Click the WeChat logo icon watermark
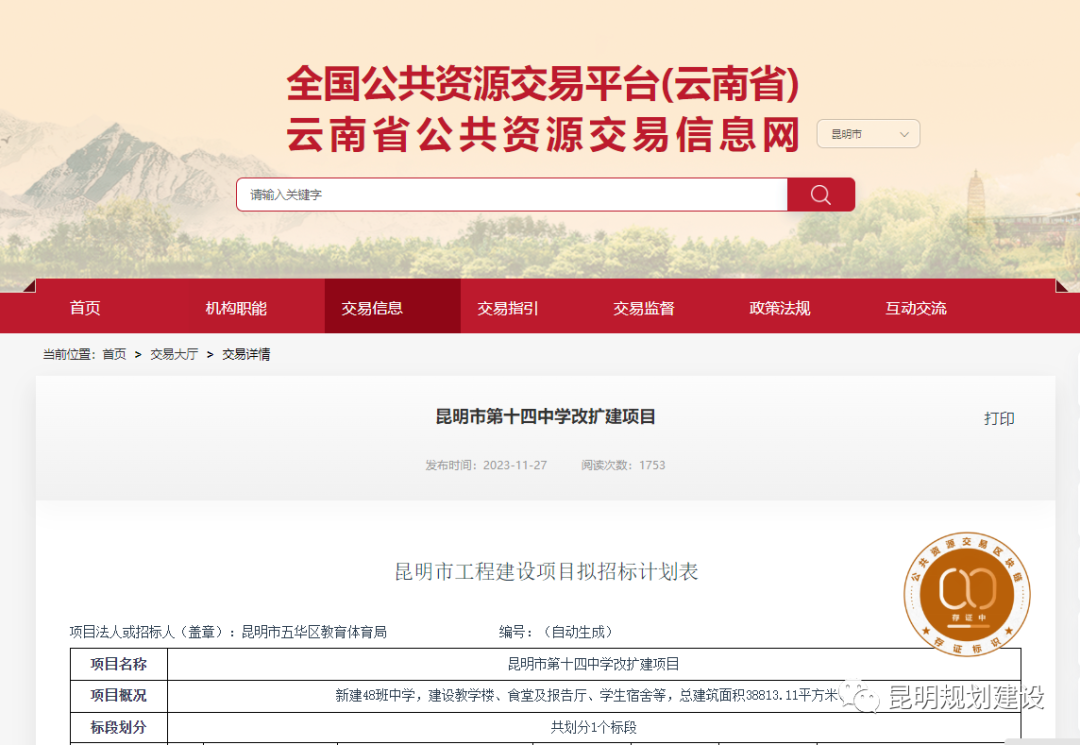Image resolution: width=1080 pixels, height=745 pixels. pos(860,697)
